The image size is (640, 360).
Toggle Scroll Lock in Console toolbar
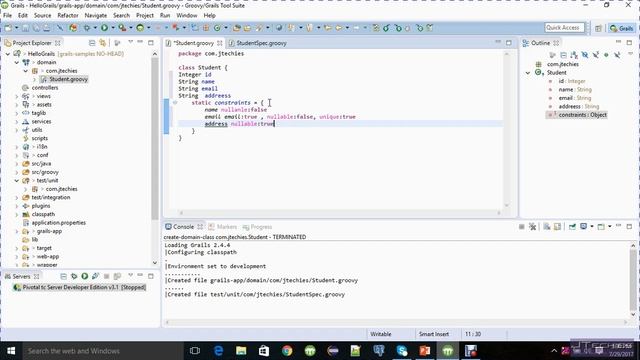pyautogui.click(x=557, y=227)
